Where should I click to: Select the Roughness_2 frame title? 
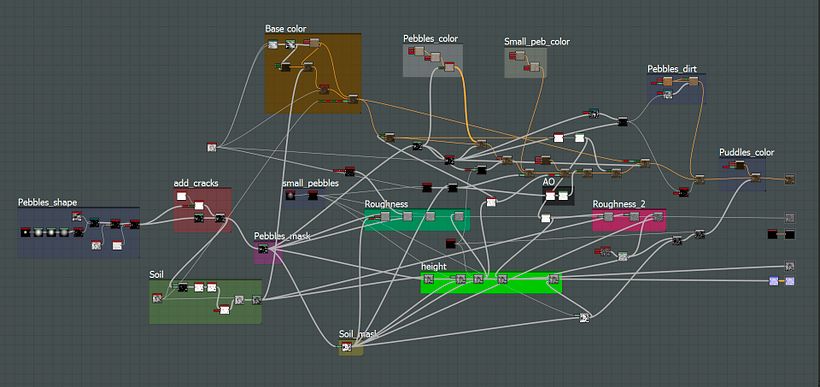tap(619, 203)
